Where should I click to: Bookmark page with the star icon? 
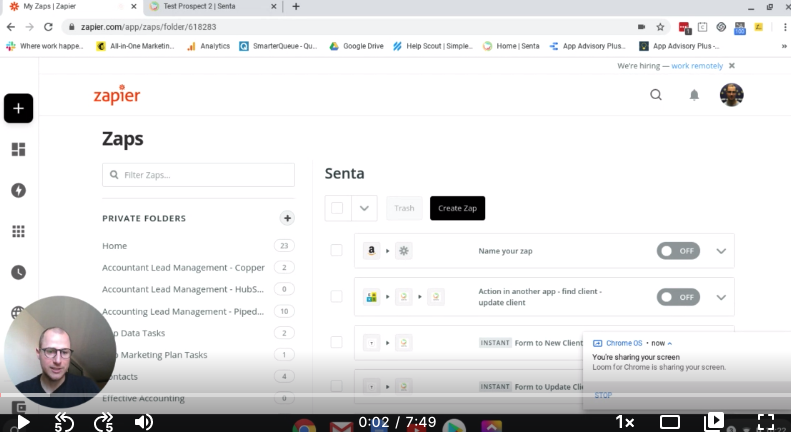pyautogui.click(x=660, y=27)
